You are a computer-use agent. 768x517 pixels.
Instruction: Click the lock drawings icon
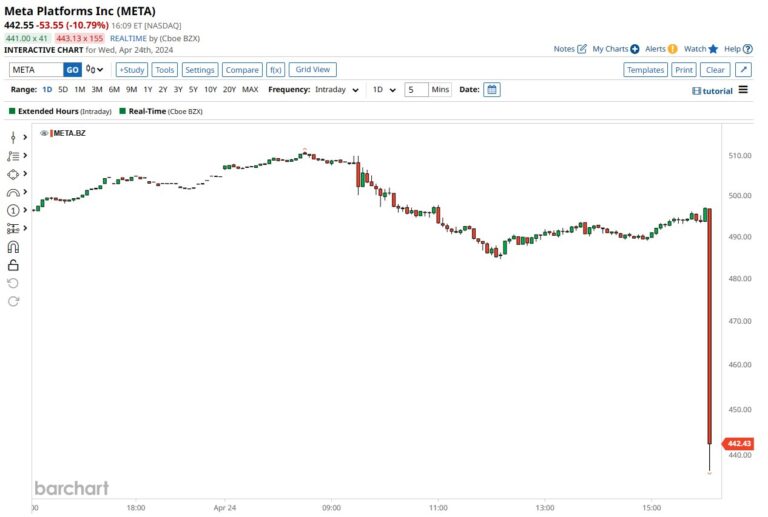13,265
